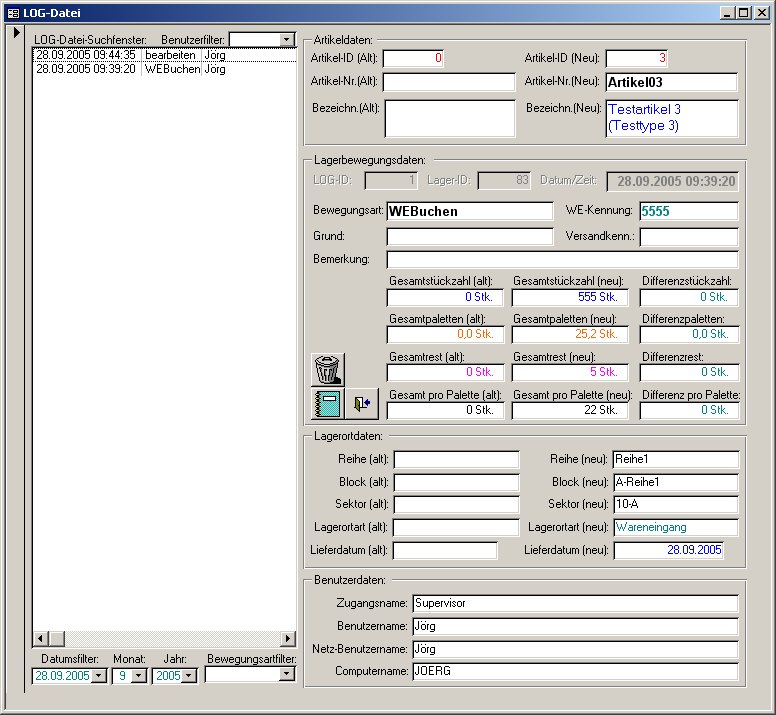Click into the Bemerkung field
This screenshot has width=776, height=715.
pos(562,259)
